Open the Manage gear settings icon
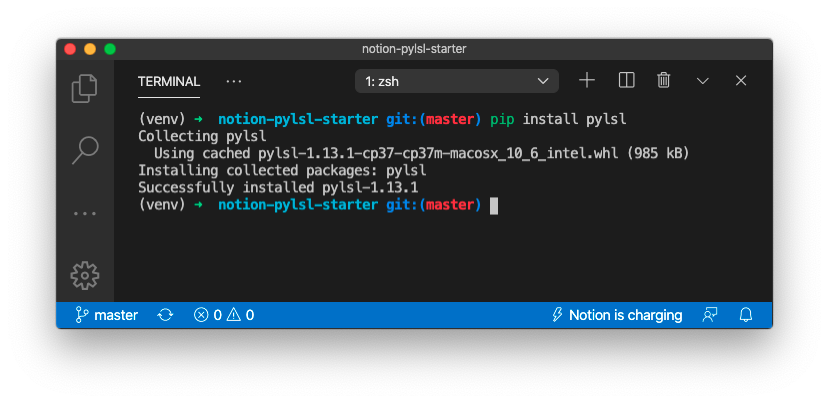Viewport: 829px width, 403px height. click(85, 275)
